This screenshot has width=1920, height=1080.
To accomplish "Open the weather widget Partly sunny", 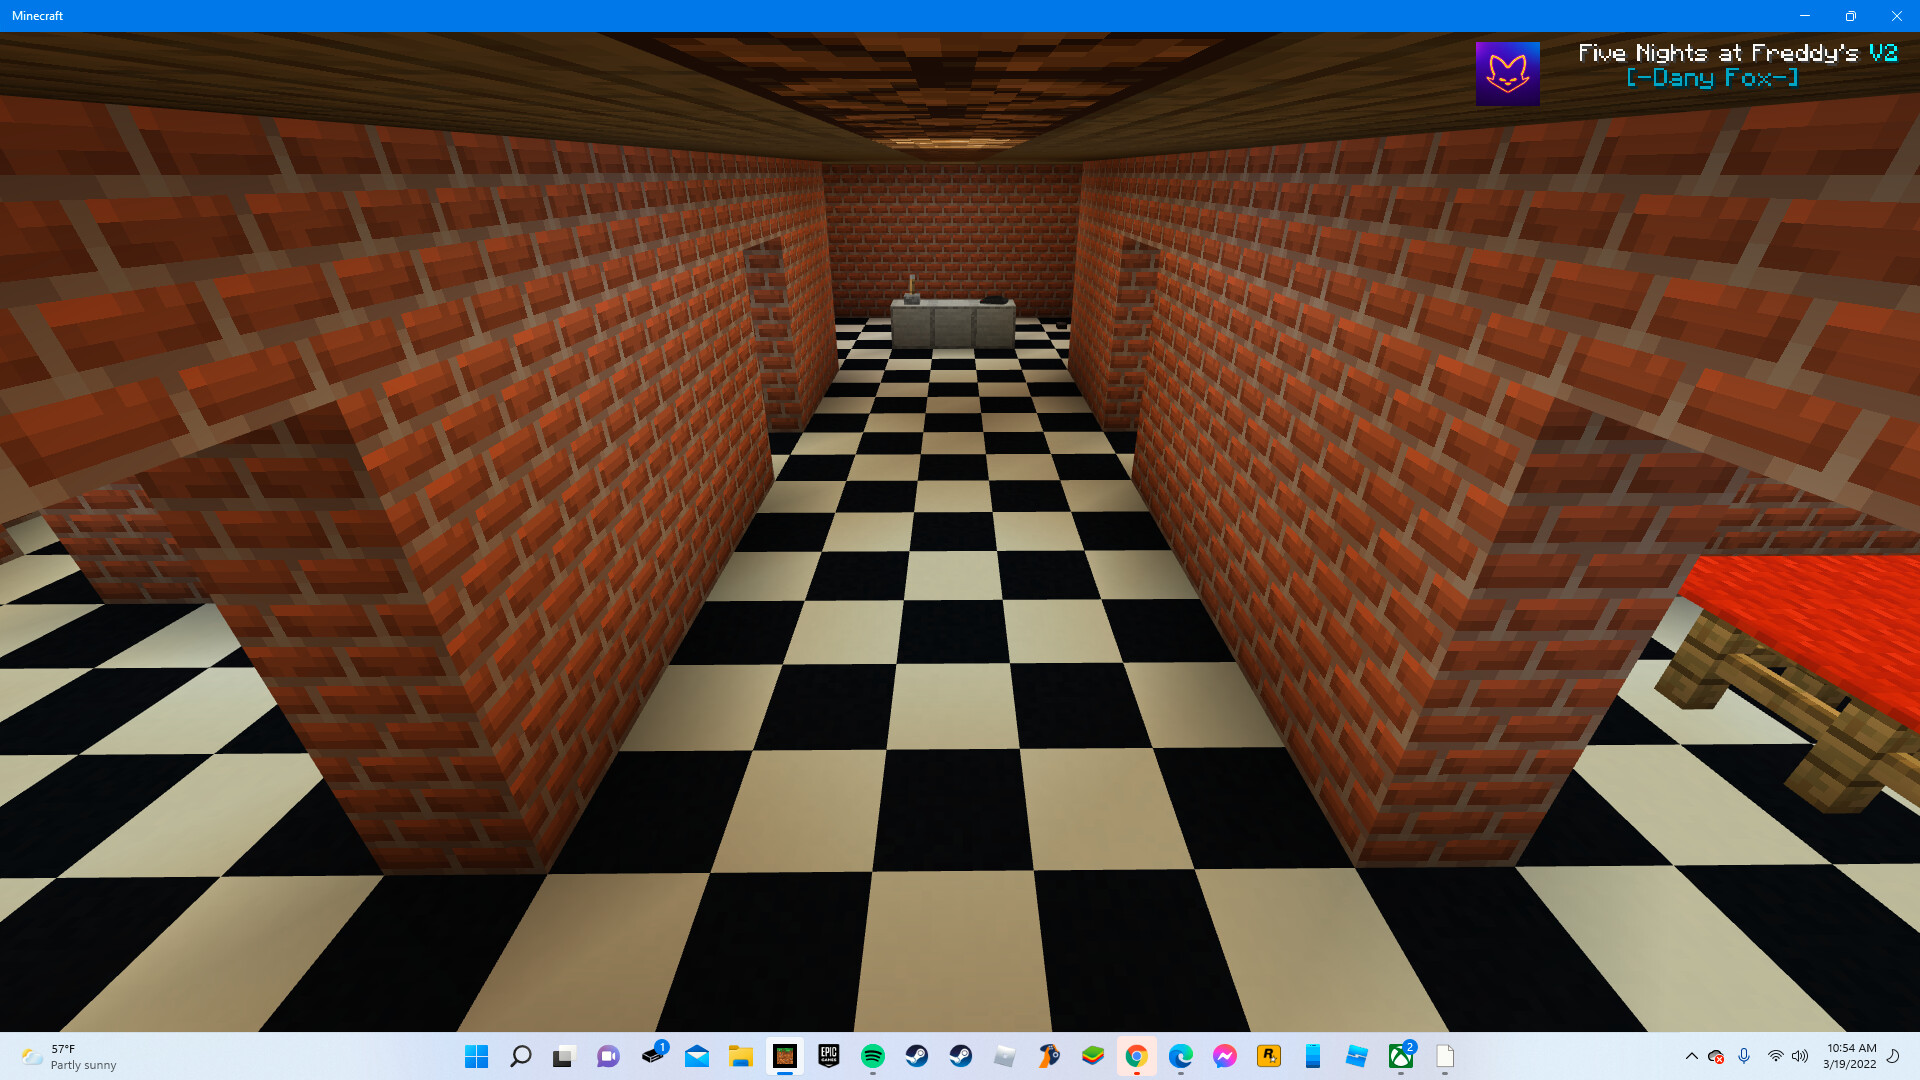I will (70, 1056).
